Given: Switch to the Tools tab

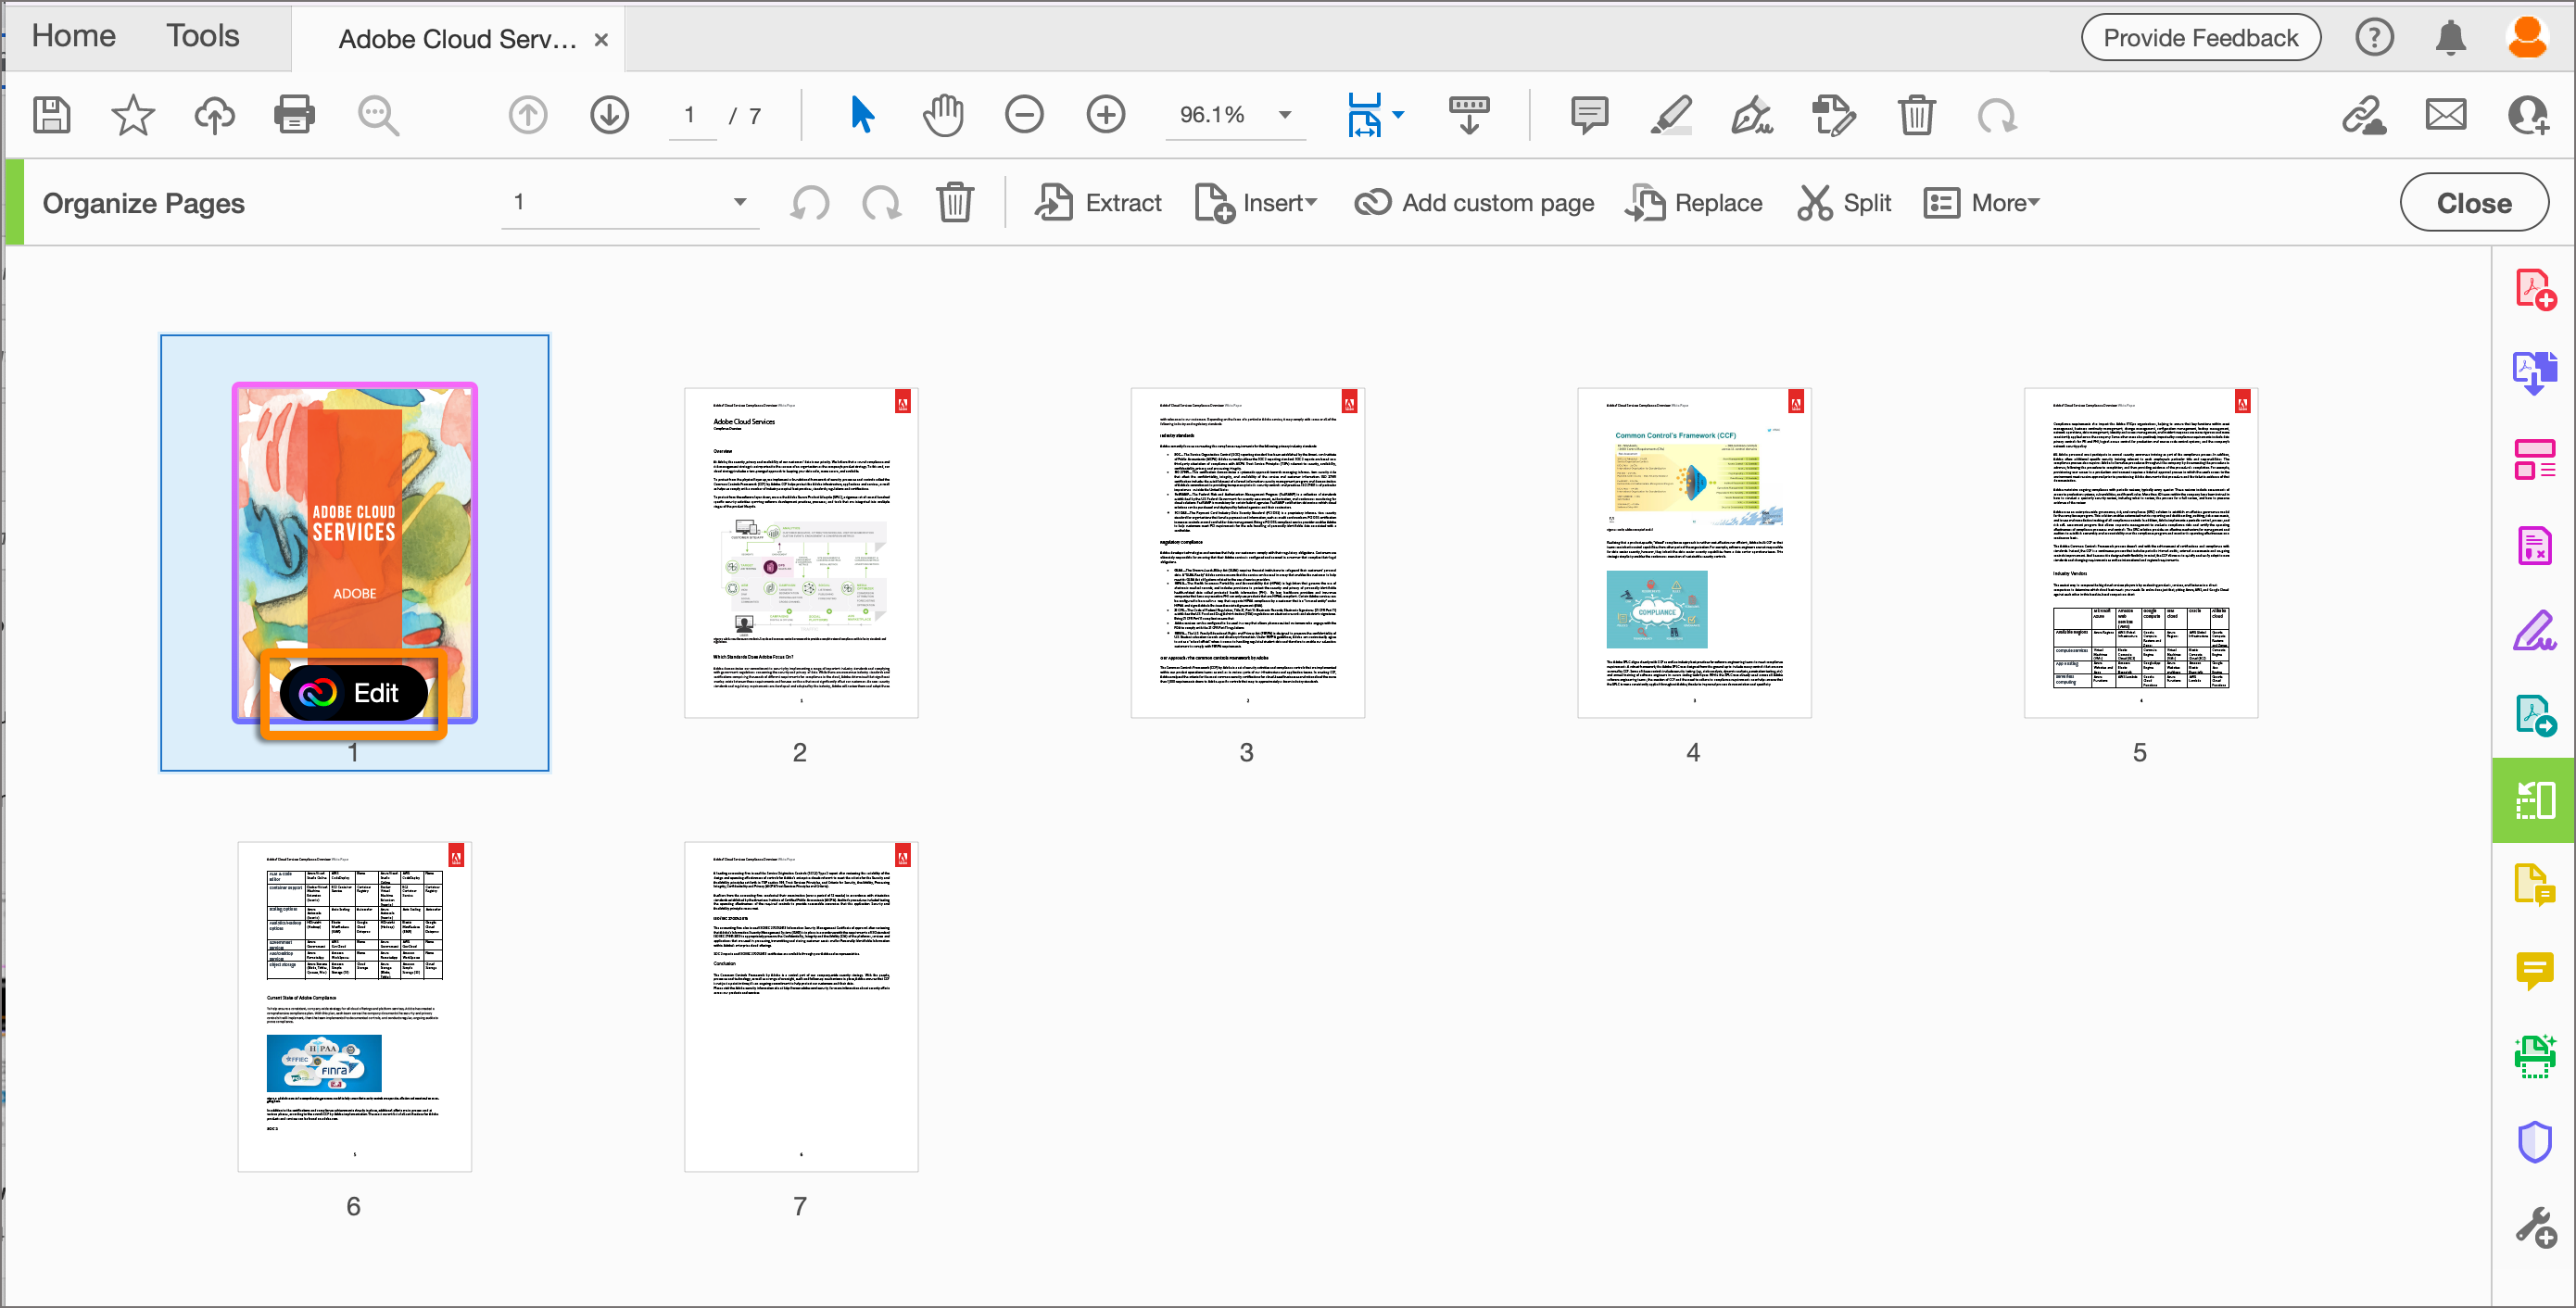Looking at the screenshot, I should [202, 36].
